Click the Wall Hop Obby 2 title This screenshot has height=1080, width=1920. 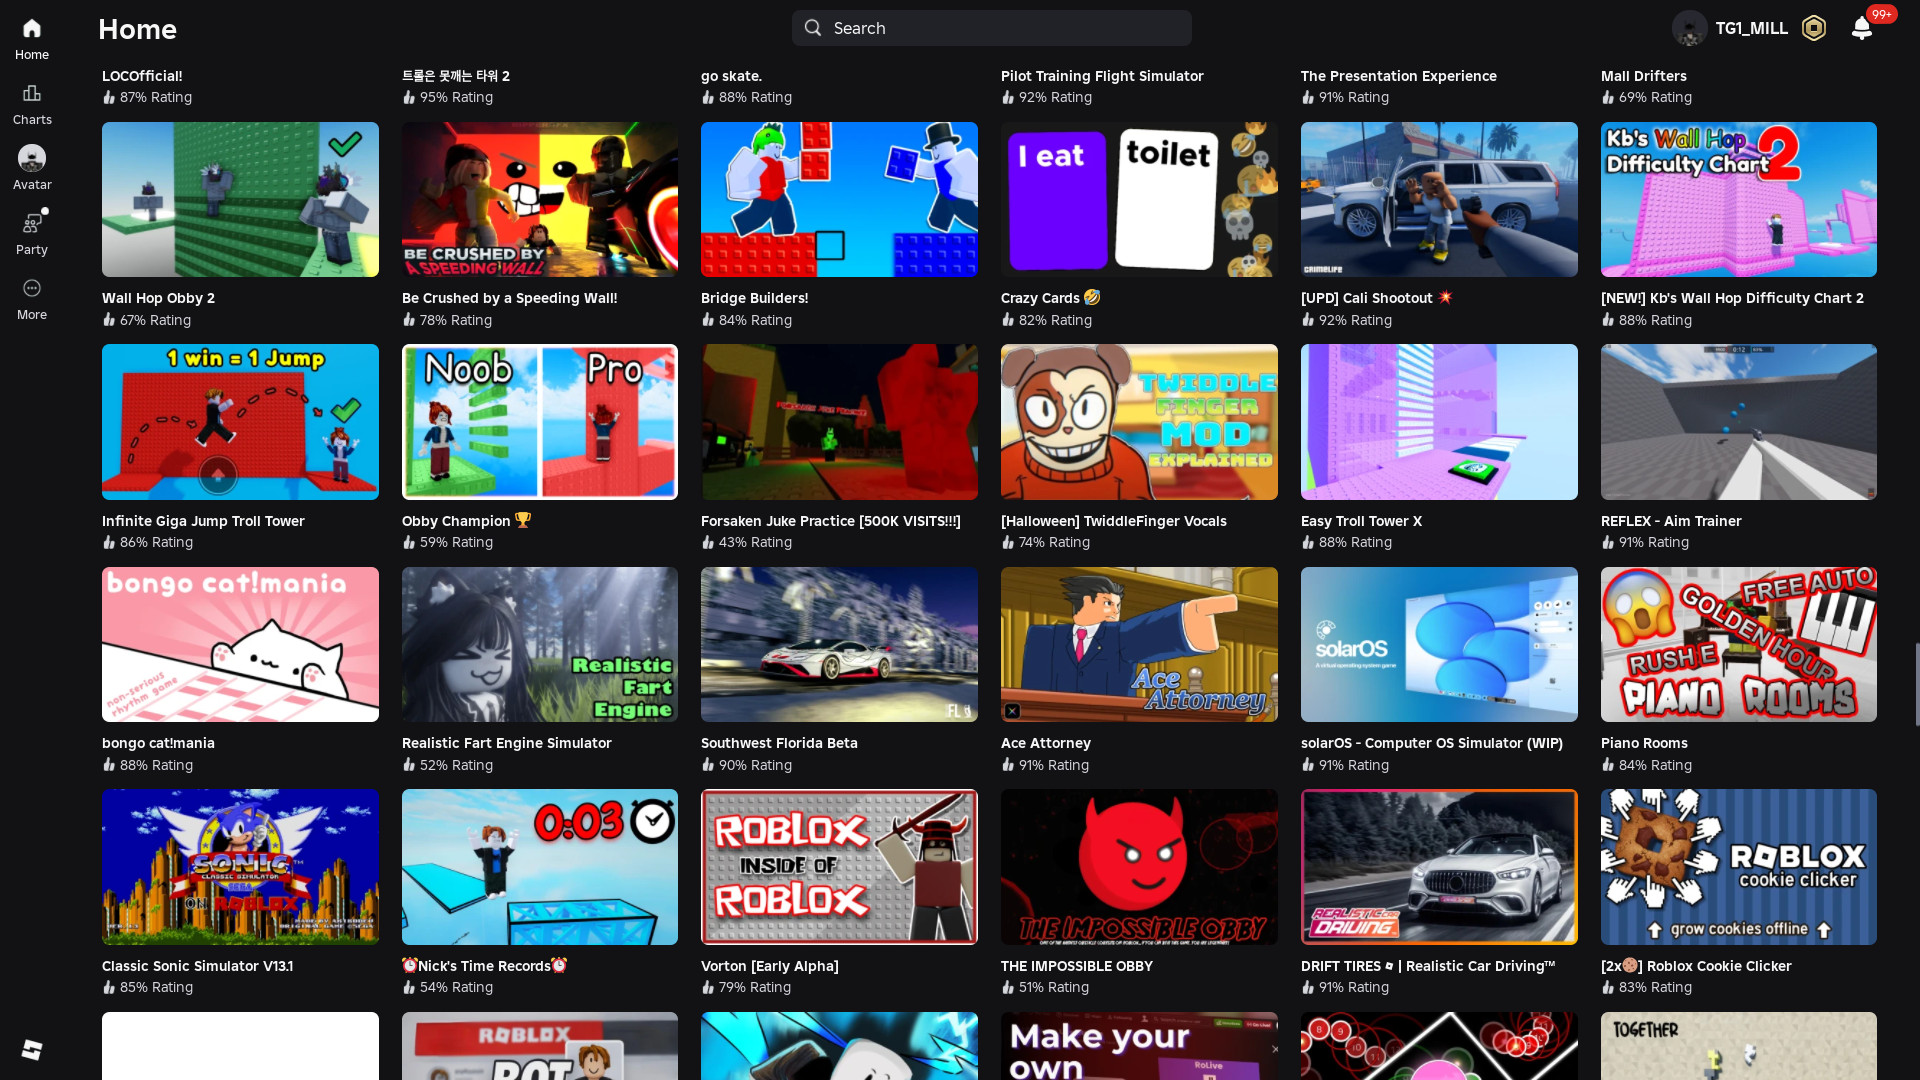point(158,298)
